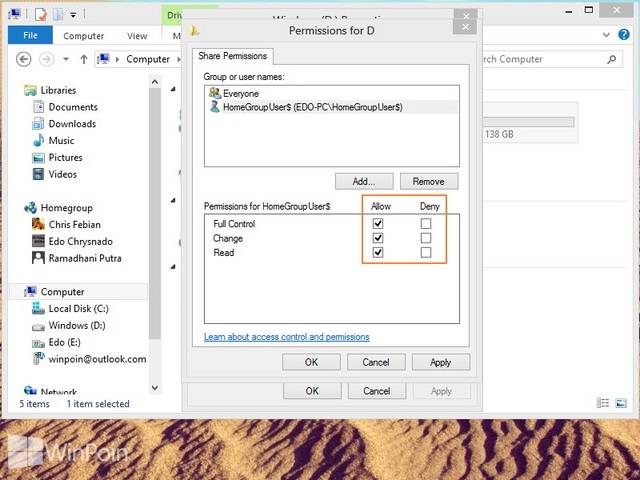This screenshot has height=480, width=640.
Task: Open the View ribbon tab
Action: click(x=137, y=36)
